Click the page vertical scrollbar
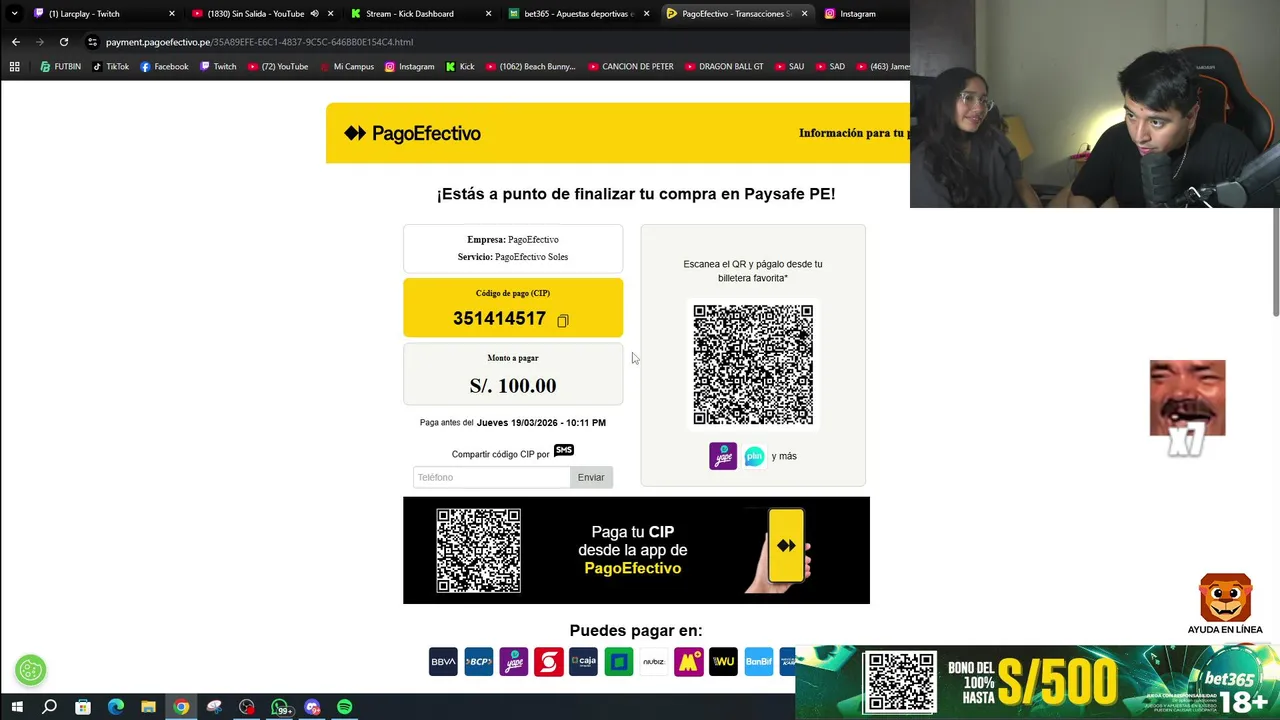This screenshot has width=1280, height=720. pos(1275,260)
